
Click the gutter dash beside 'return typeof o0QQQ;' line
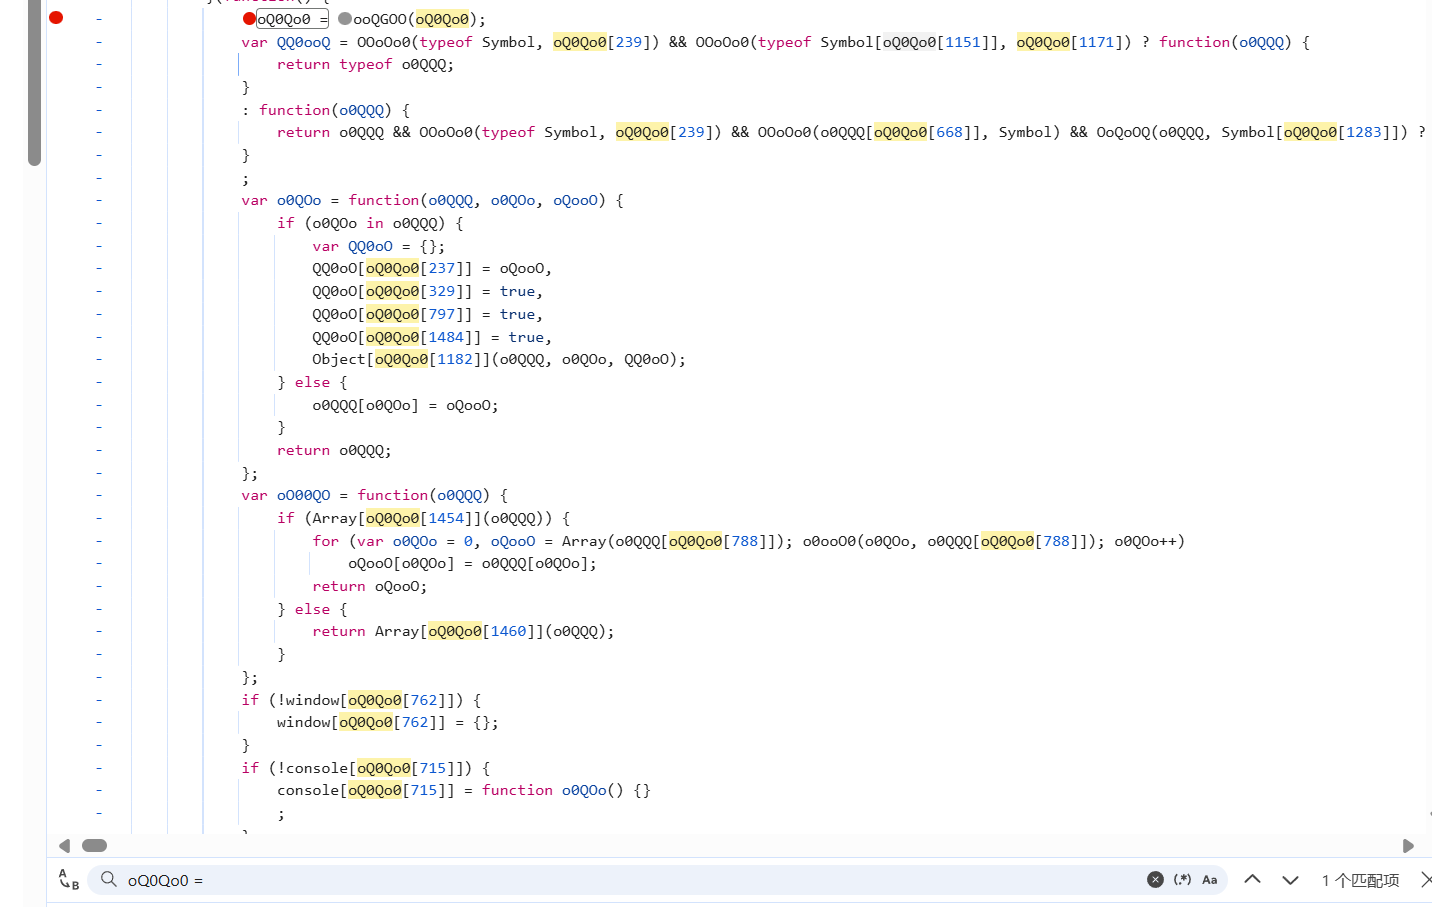pos(99,64)
